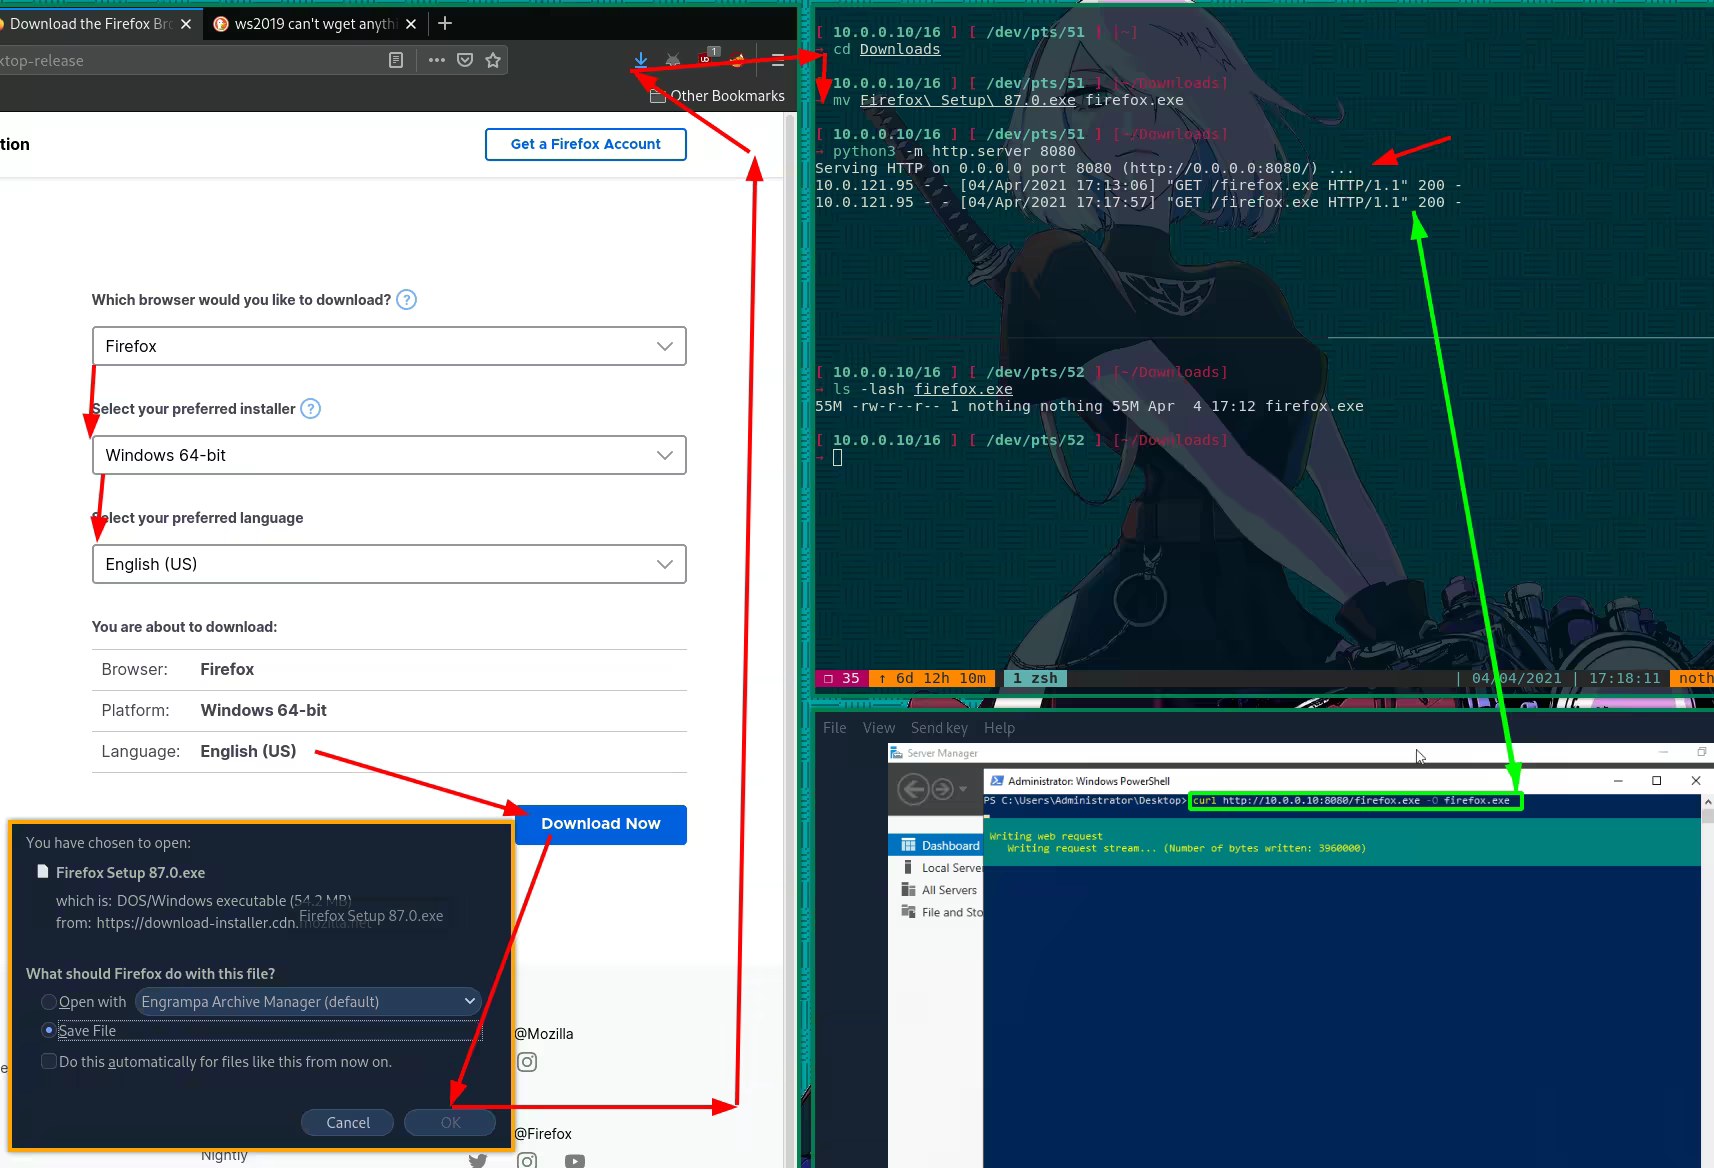
Task: Click help icon beside preferred installer
Action: point(311,409)
